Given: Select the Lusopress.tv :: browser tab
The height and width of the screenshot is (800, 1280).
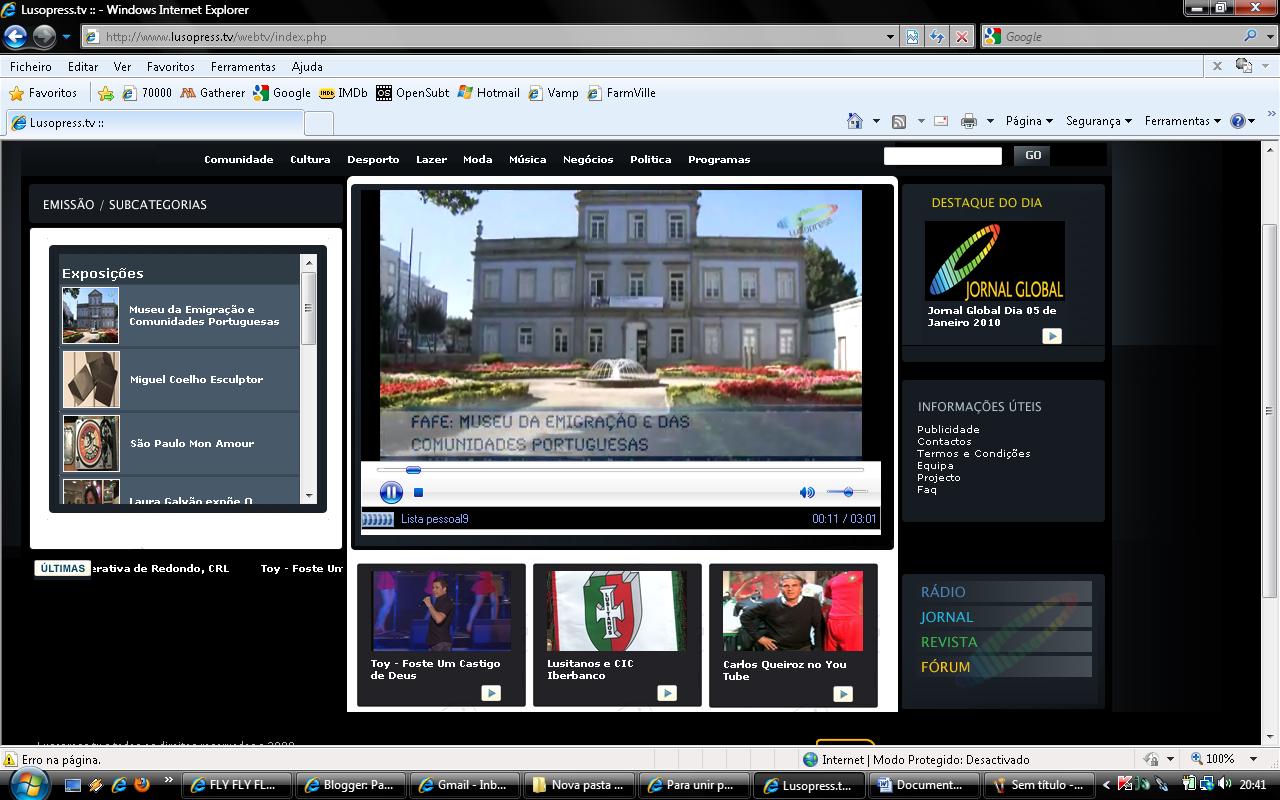Looking at the screenshot, I should [154, 122].
